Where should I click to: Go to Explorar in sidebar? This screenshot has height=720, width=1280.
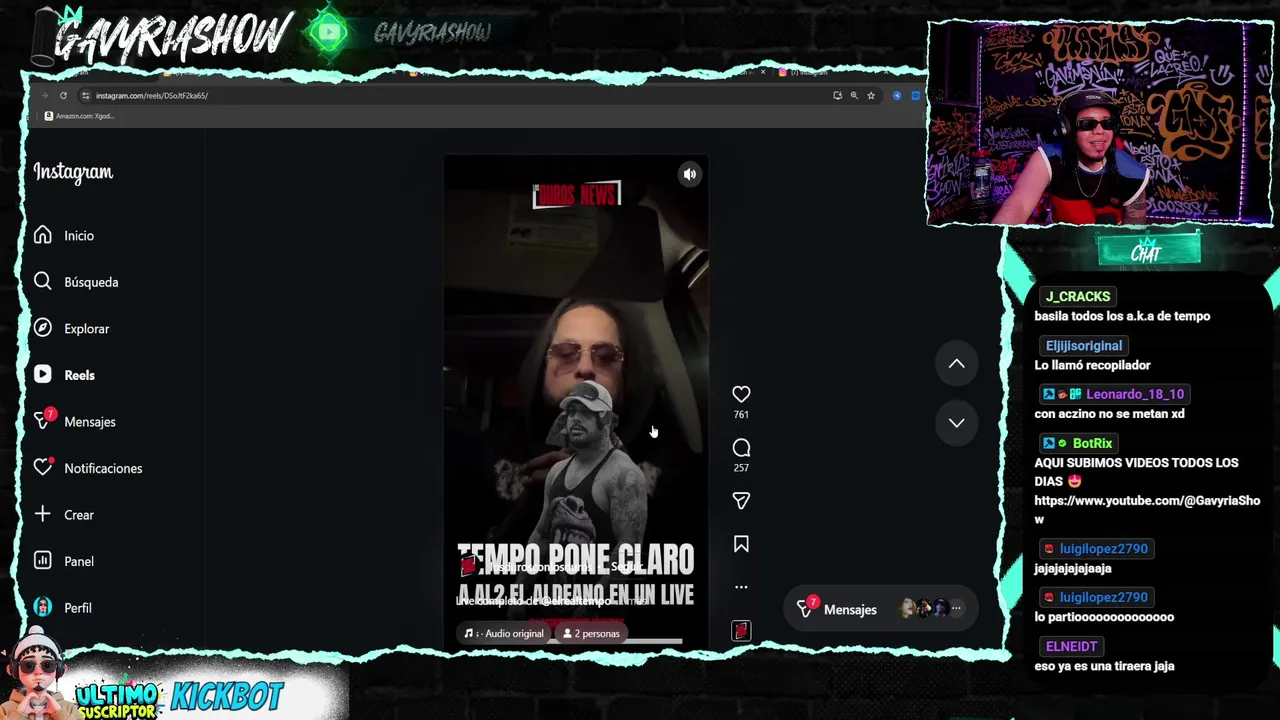(71, 329)
